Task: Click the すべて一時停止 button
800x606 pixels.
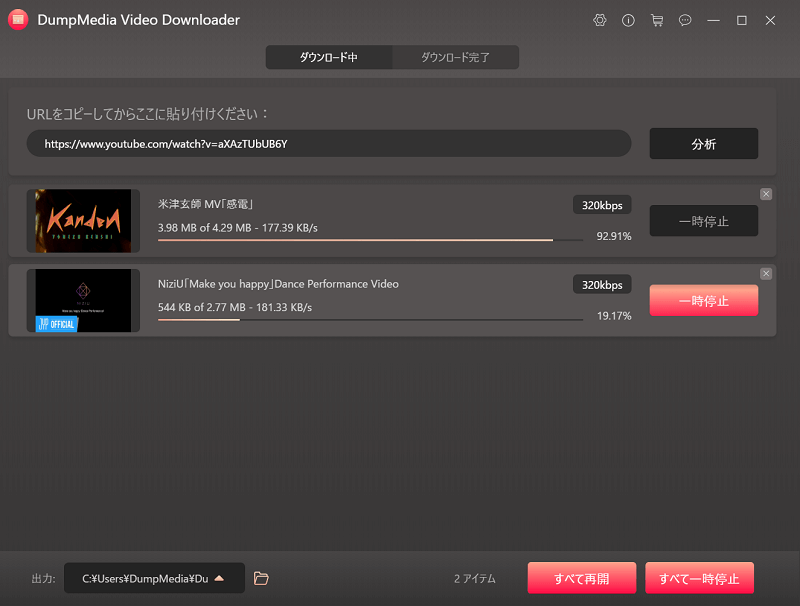Action: 699,578
